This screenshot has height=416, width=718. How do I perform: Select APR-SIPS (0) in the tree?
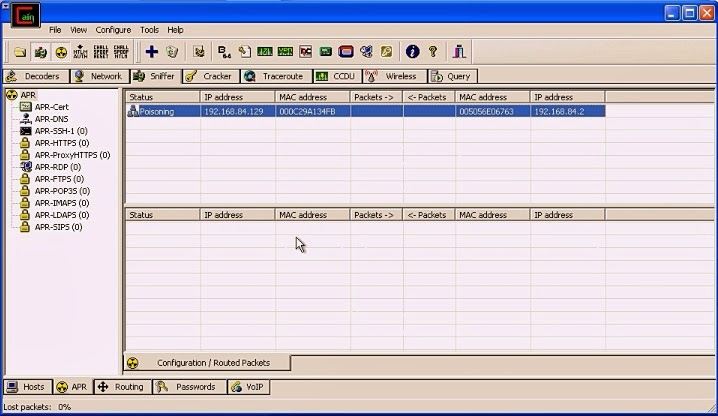(58, 227)
